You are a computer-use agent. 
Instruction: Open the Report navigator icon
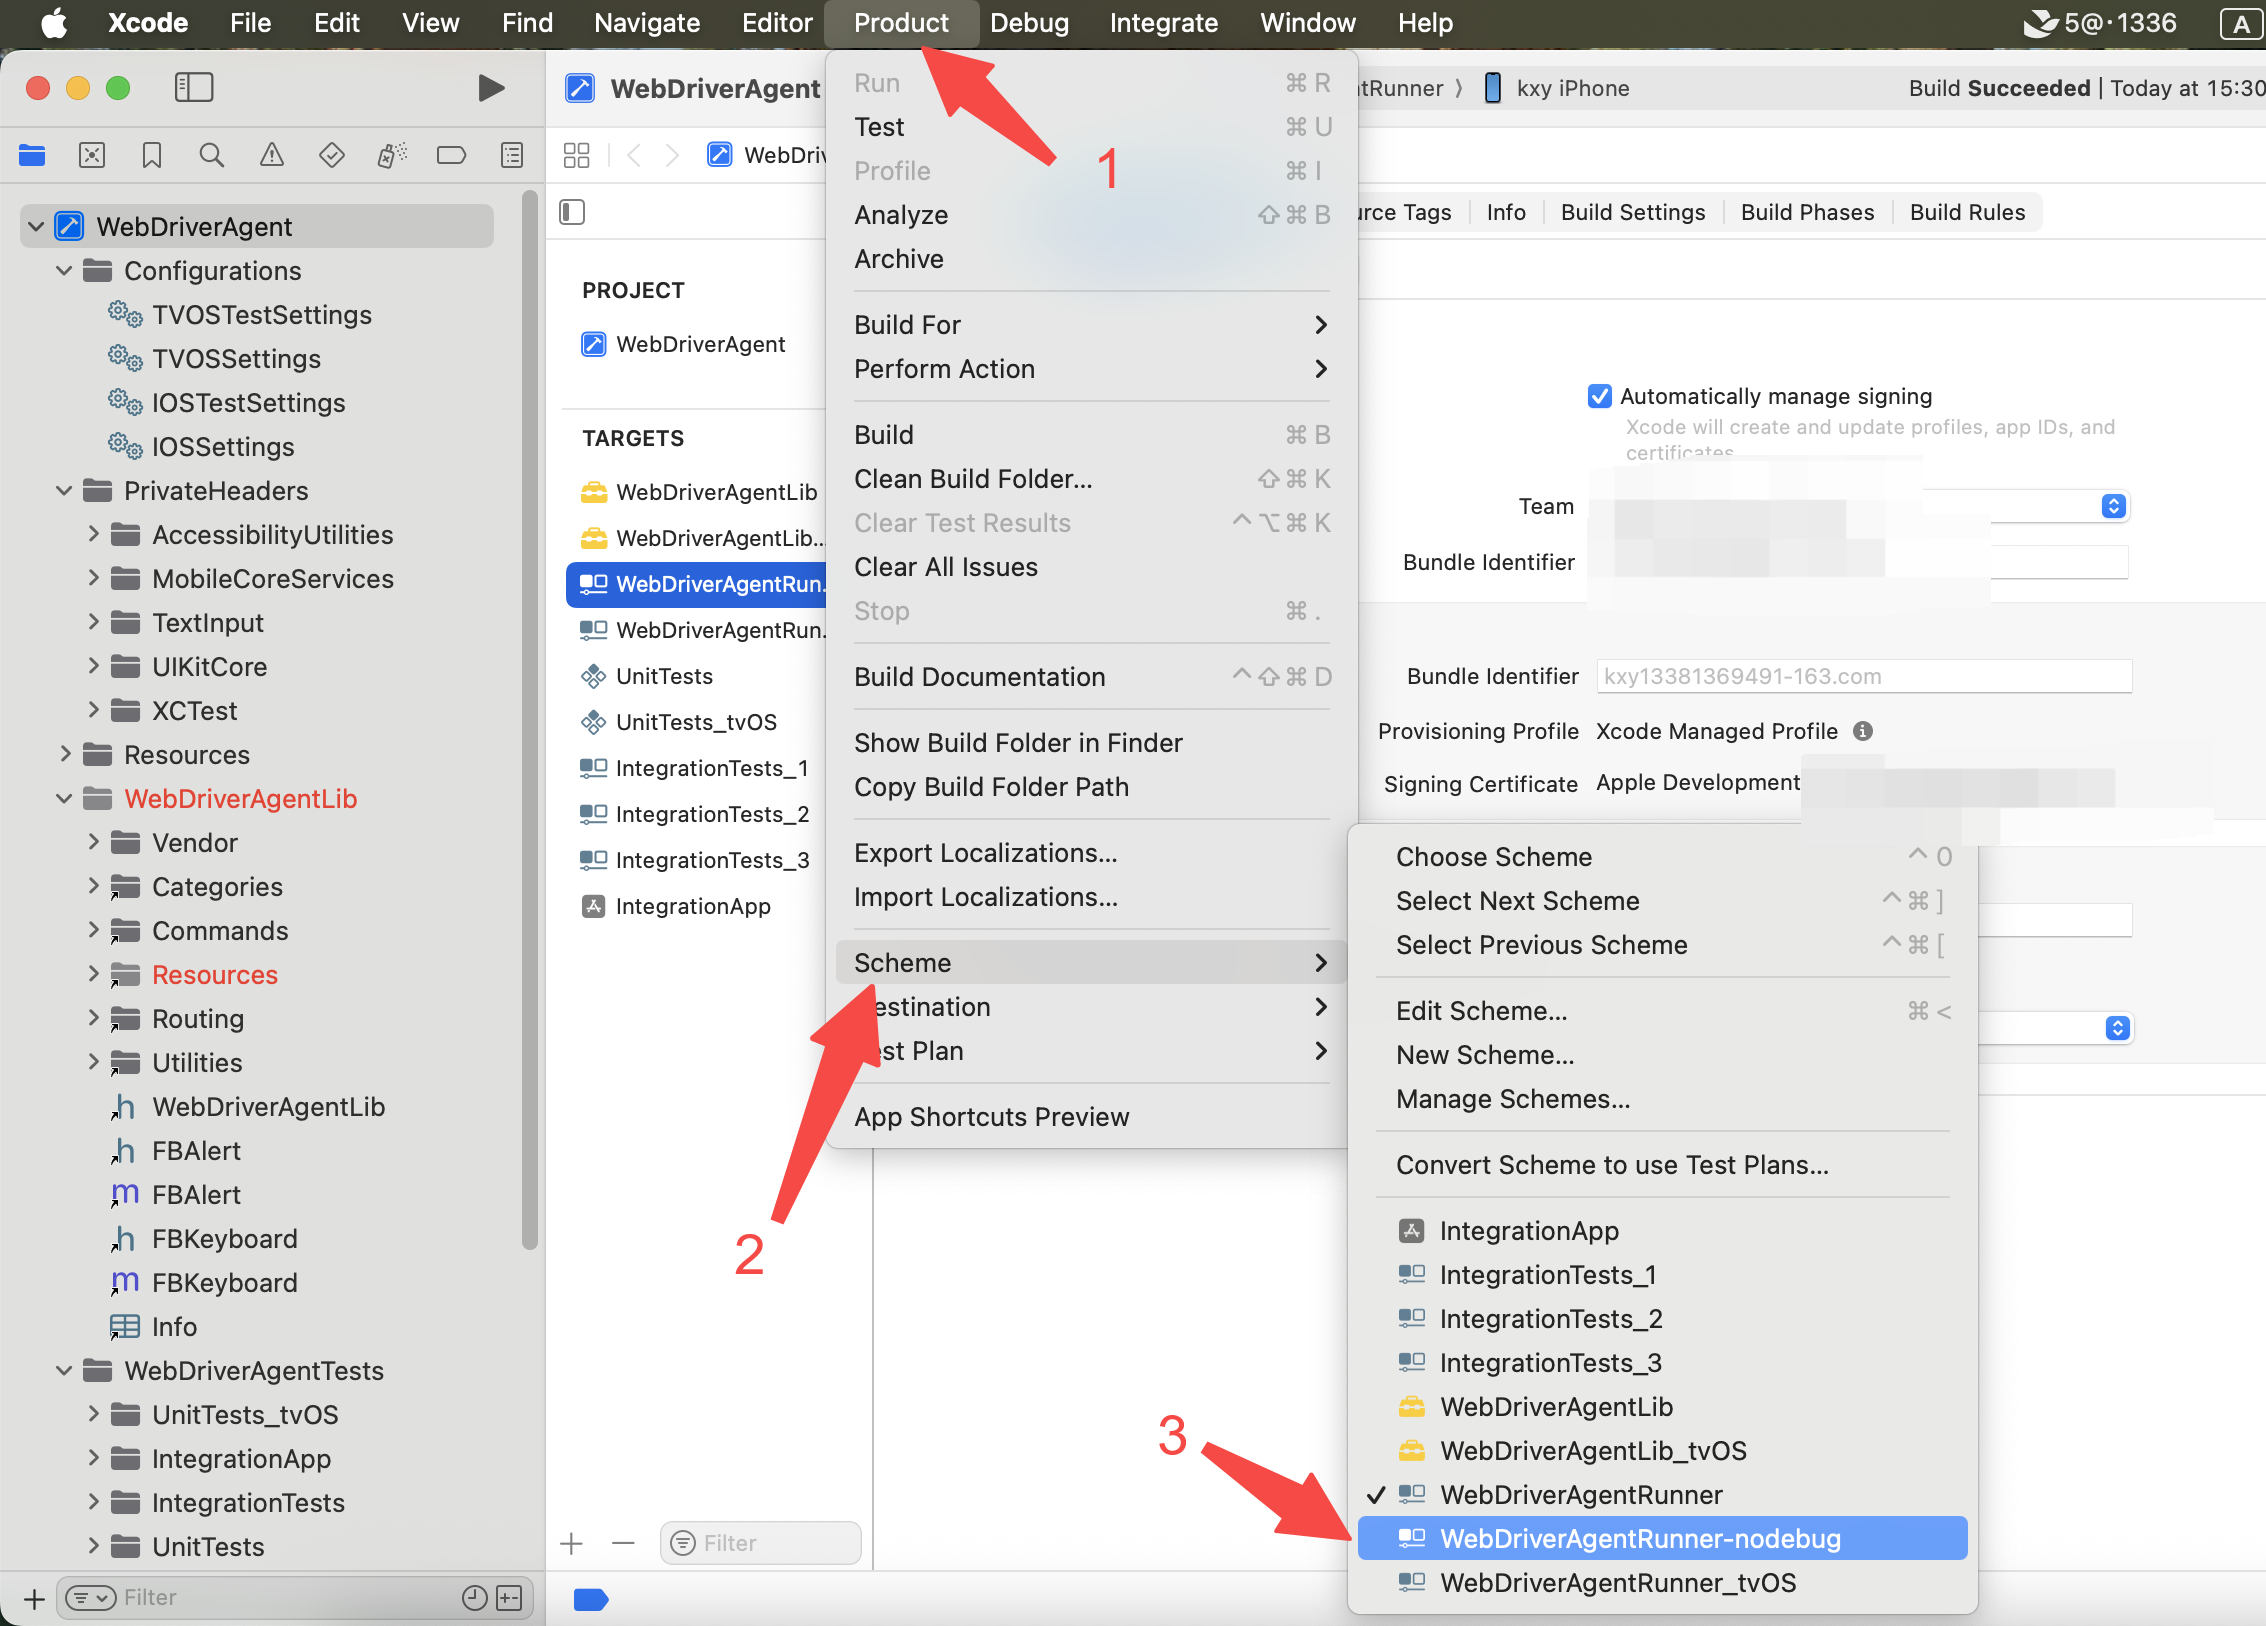click(512, 155)
